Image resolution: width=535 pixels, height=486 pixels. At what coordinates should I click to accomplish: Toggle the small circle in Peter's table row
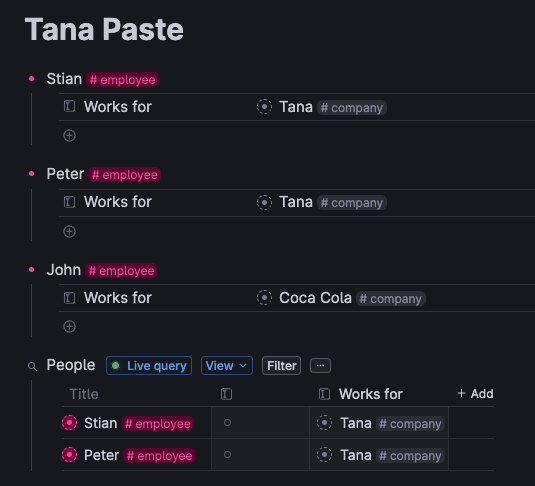227,455
